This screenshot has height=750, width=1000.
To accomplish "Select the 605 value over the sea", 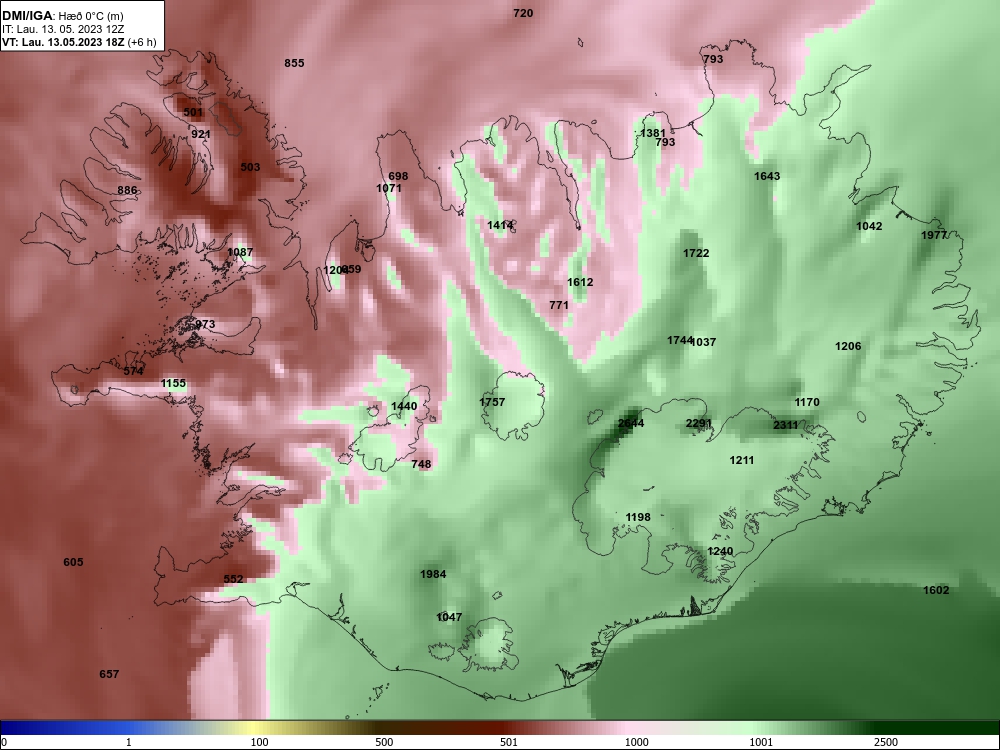I will pos(73,562).
